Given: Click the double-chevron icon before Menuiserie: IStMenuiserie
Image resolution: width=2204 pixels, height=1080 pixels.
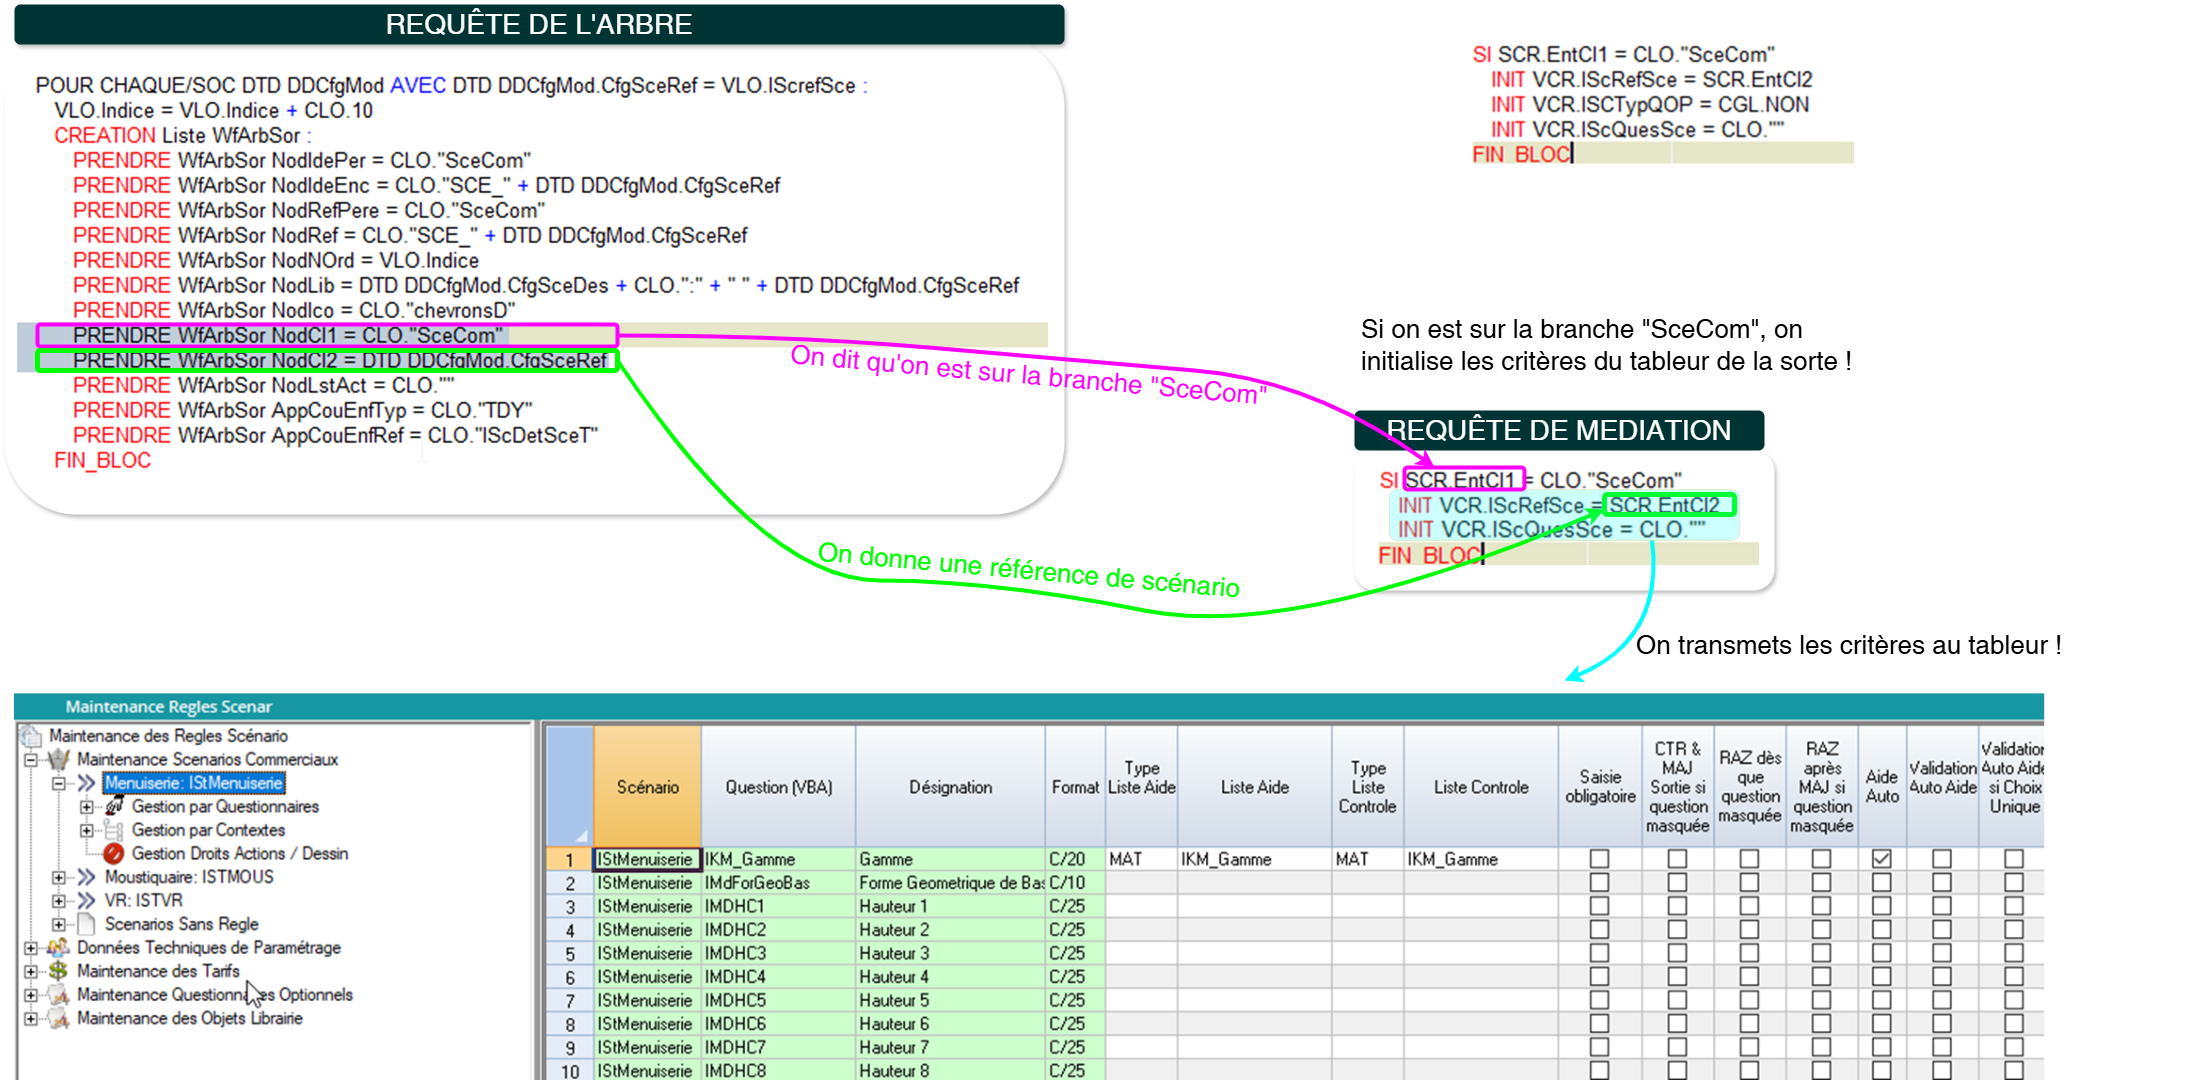Looking at the screenshot, I should [x=87, y=783].
